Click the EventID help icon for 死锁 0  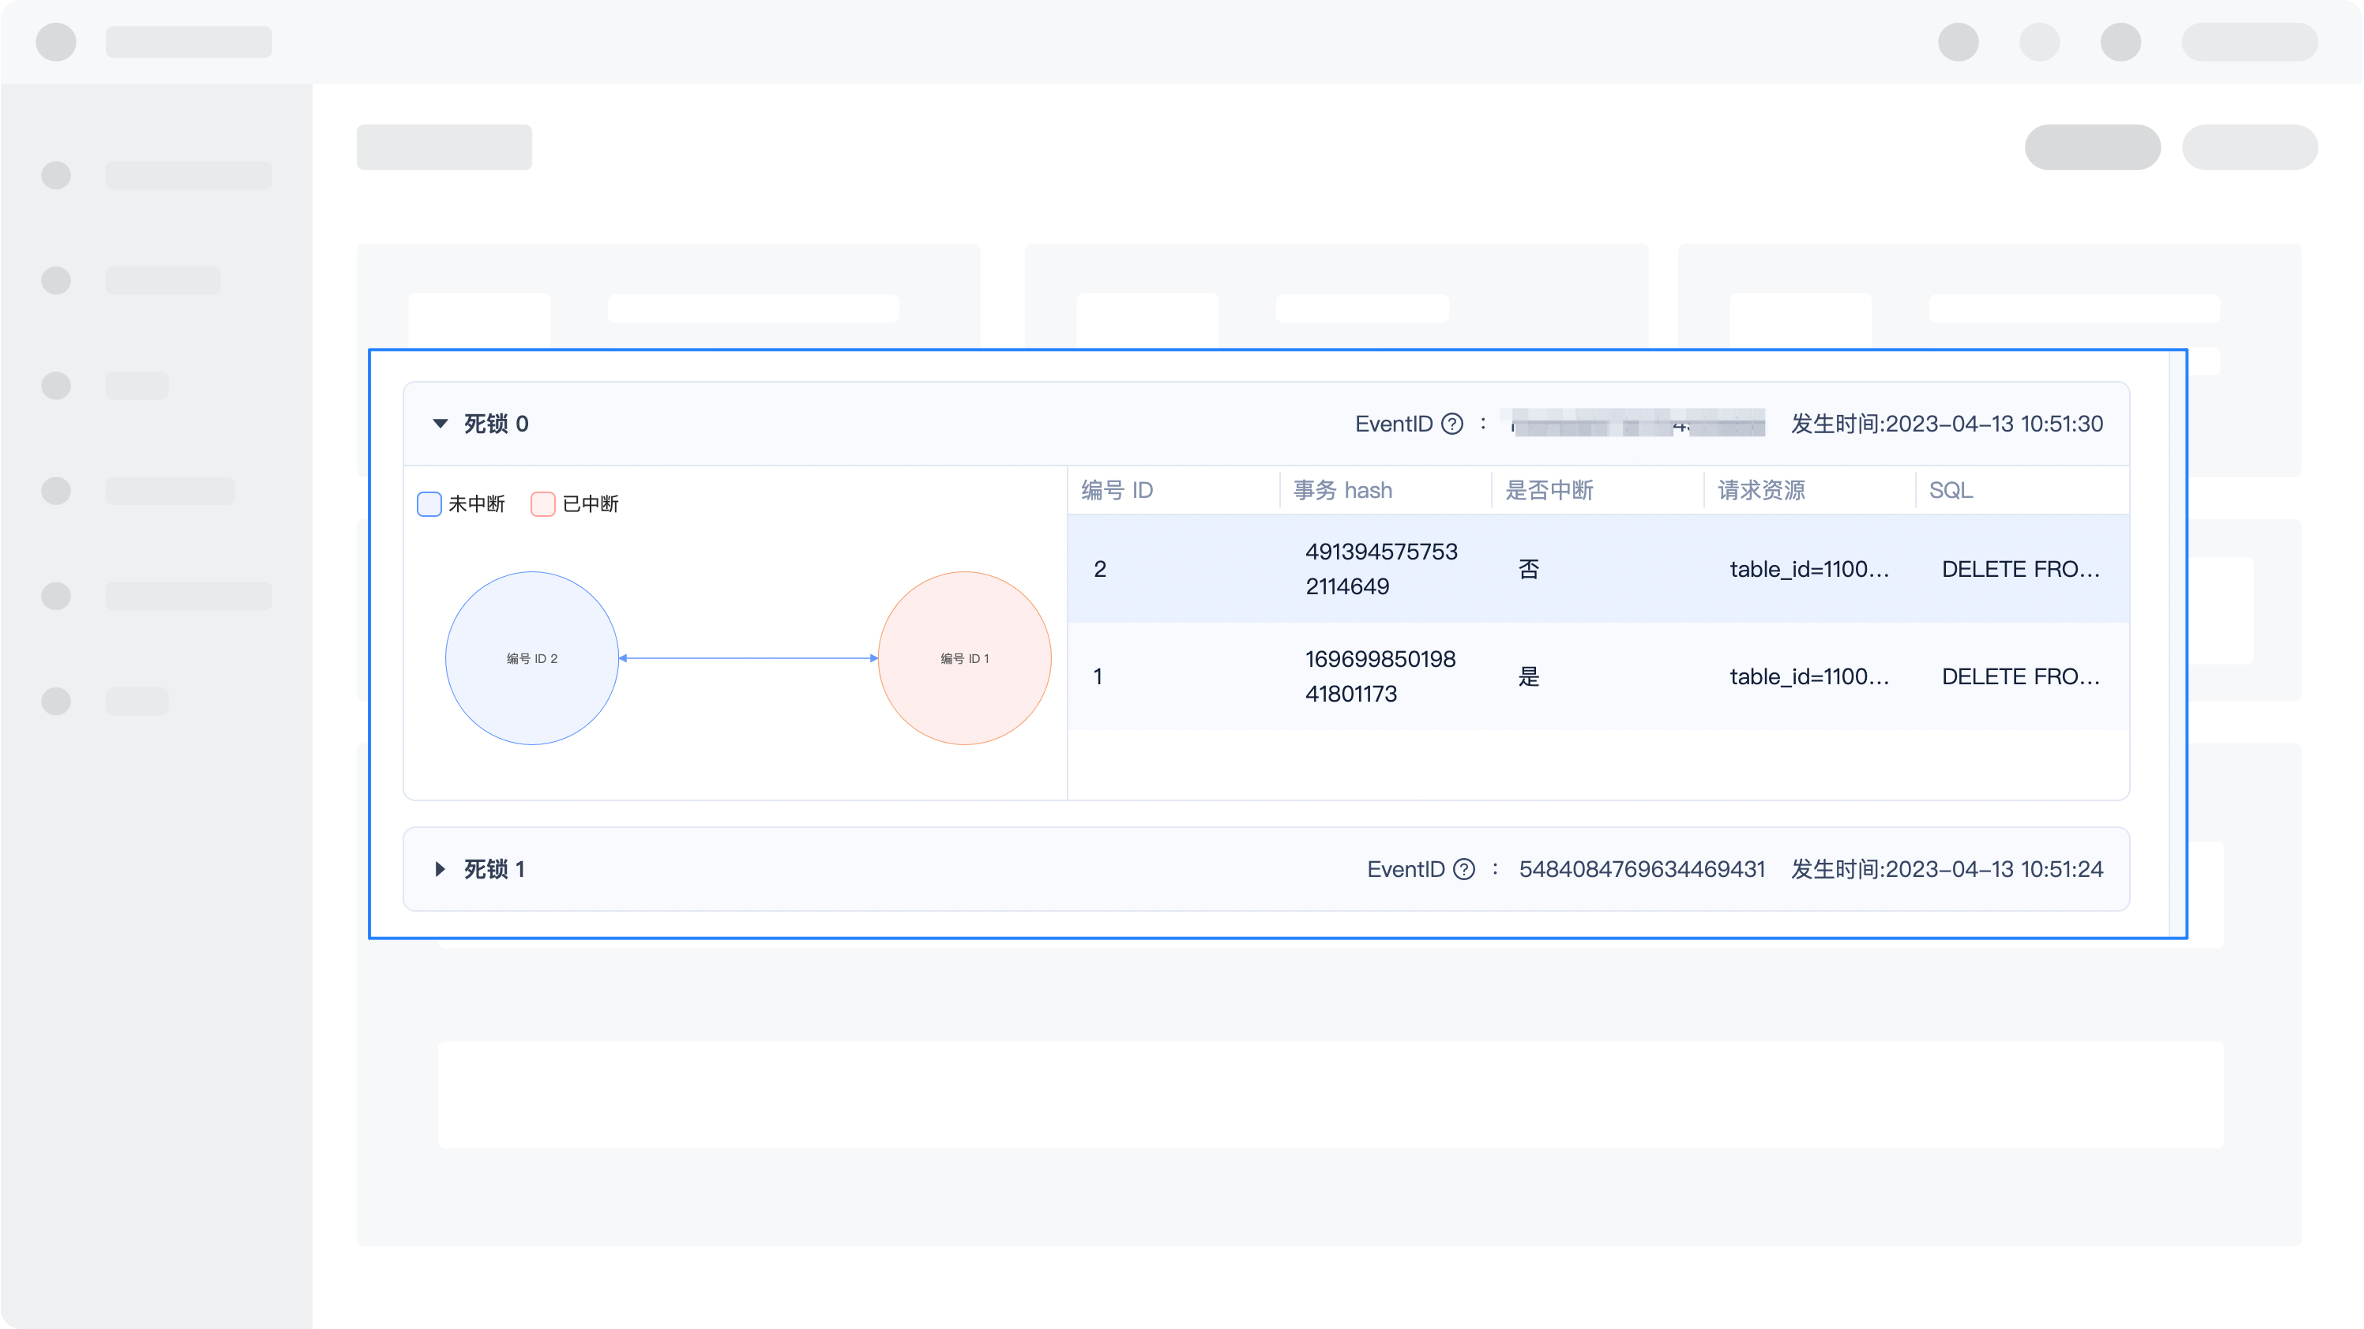1452,424
